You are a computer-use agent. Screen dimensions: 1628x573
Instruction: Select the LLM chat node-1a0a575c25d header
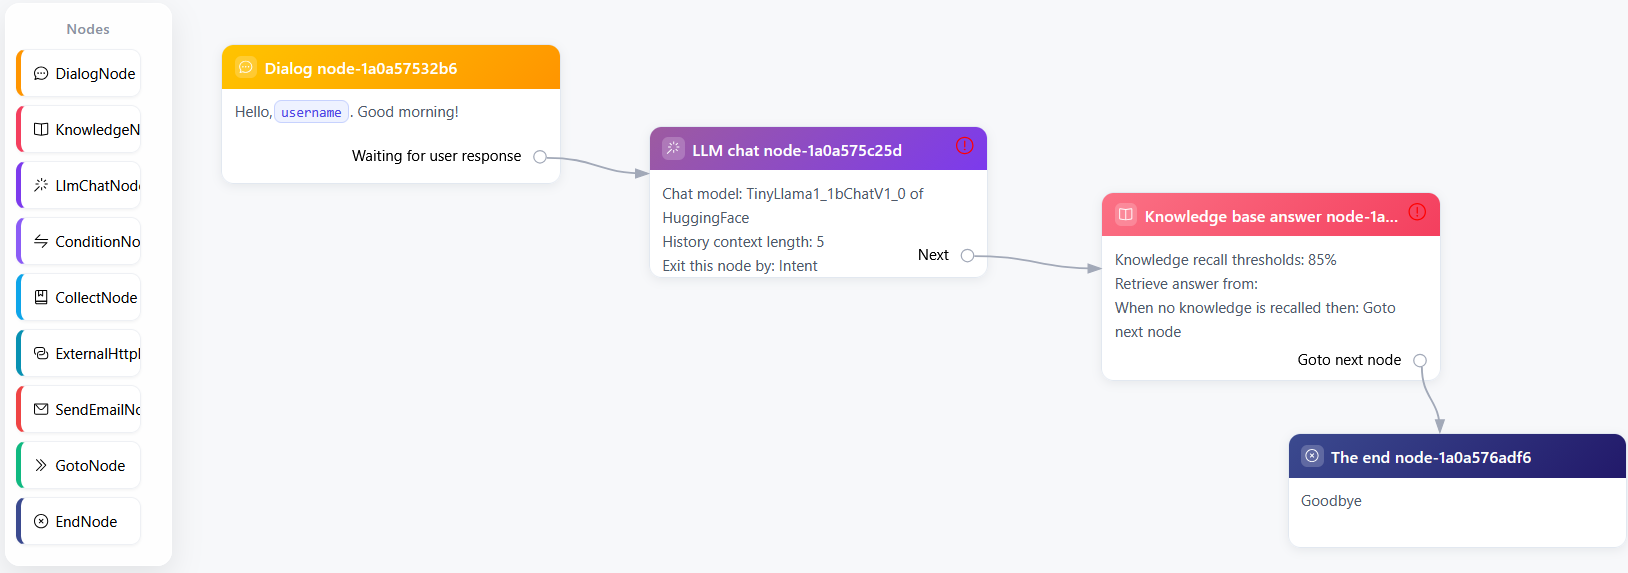[x=818, y=149]
